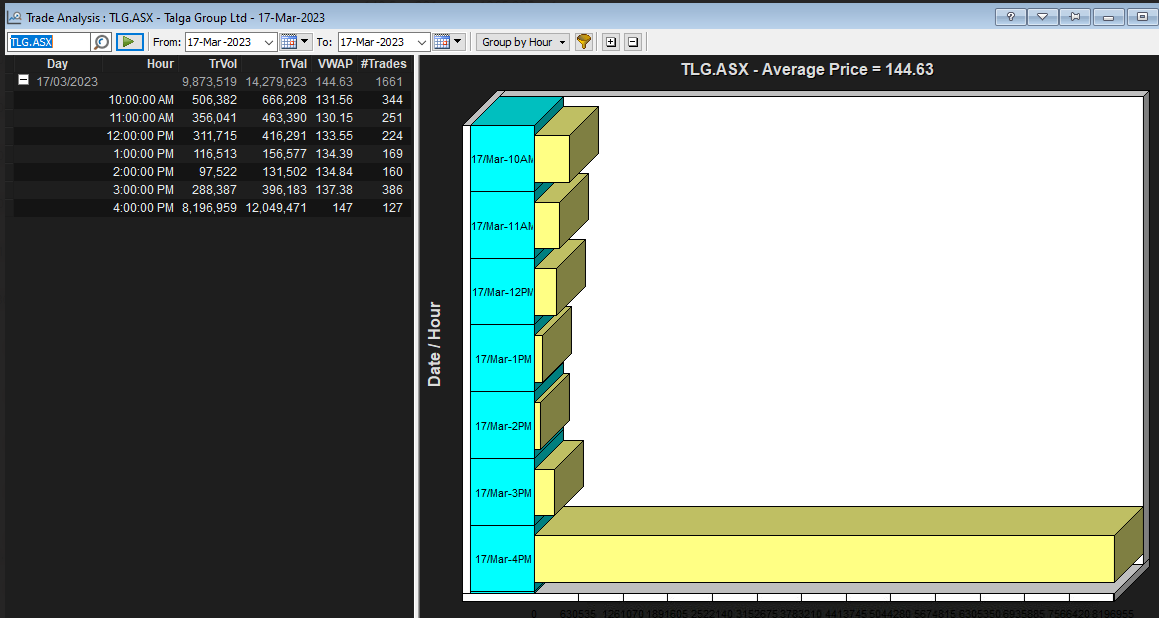
Task: Maximize the Trade Analysis window
Action: coord(1141,17)
